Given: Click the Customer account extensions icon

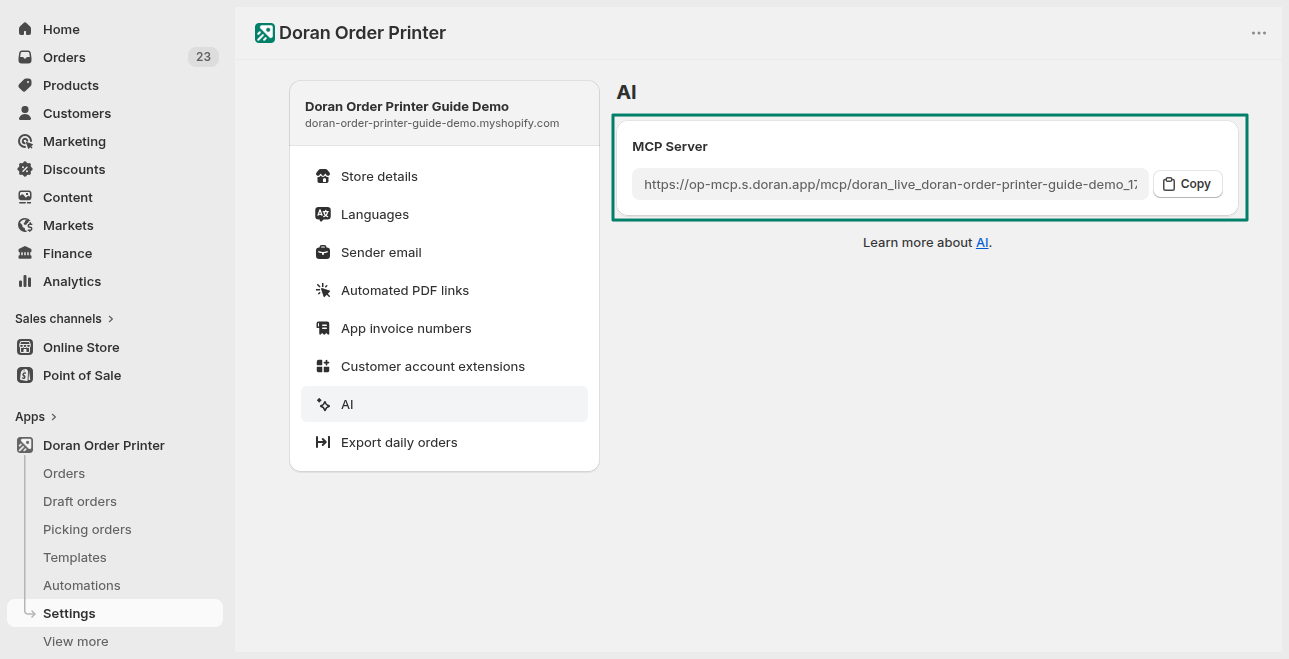Looking at the screenshot, I should click(323, 366).
